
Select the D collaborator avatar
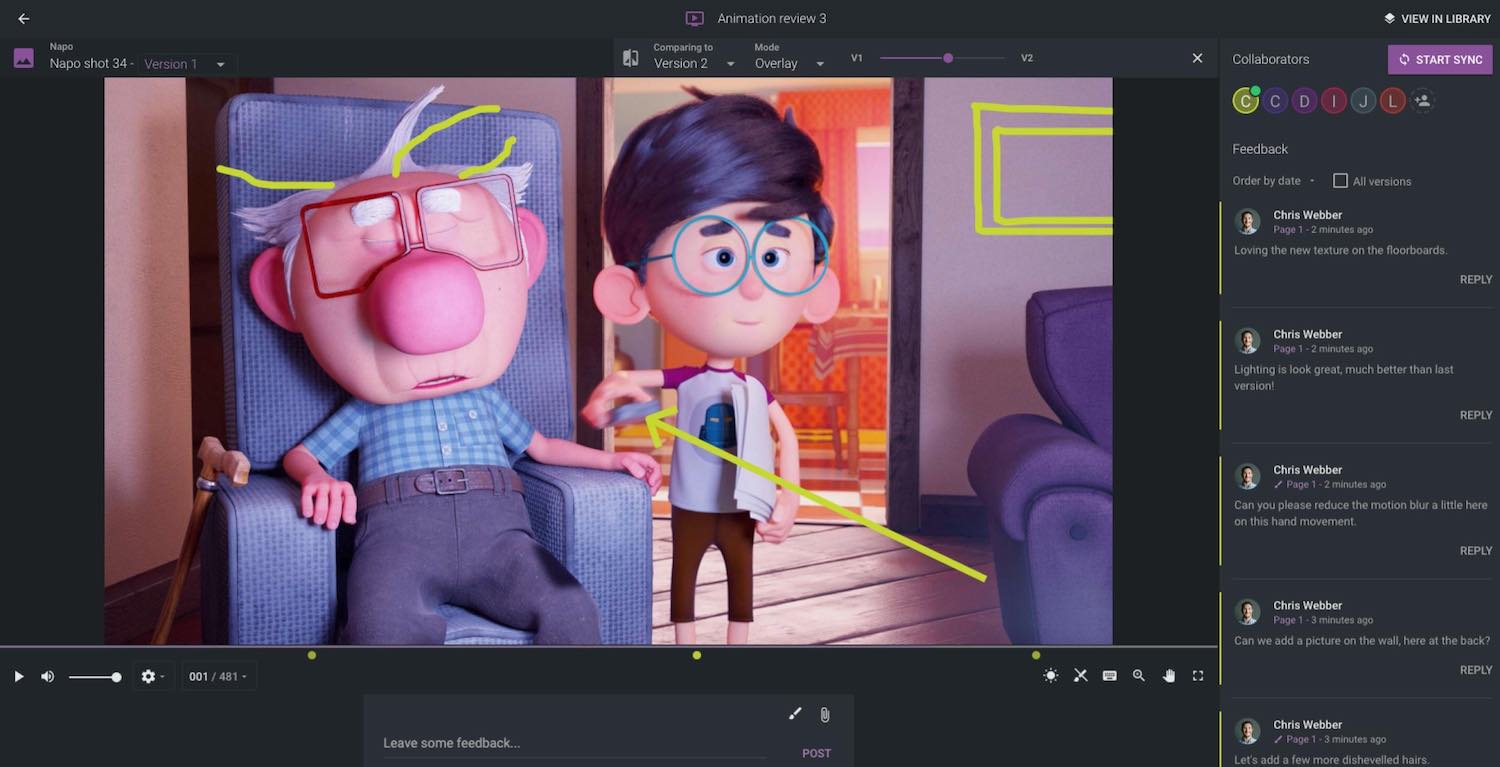[x=1304, y=100]
